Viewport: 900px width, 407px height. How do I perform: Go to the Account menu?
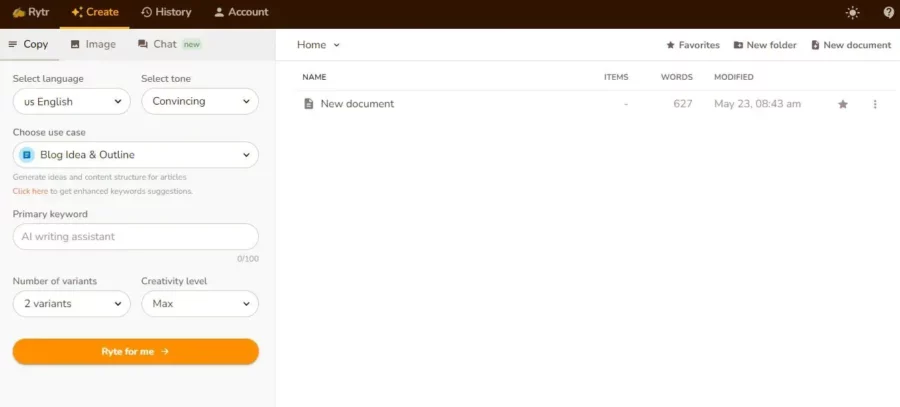click(x=241, y=13)
